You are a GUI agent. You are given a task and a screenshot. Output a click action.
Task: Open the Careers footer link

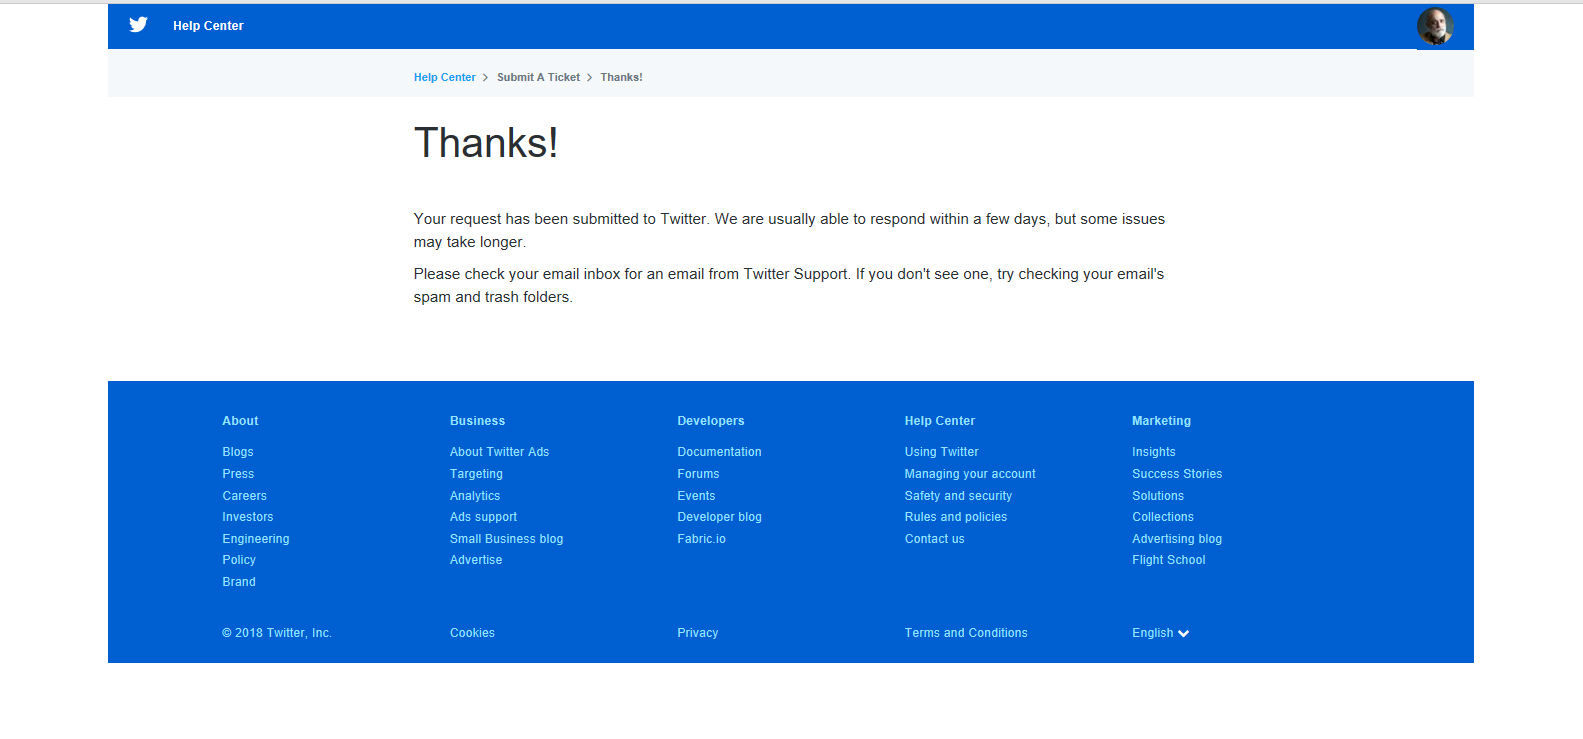coord(244,496)
